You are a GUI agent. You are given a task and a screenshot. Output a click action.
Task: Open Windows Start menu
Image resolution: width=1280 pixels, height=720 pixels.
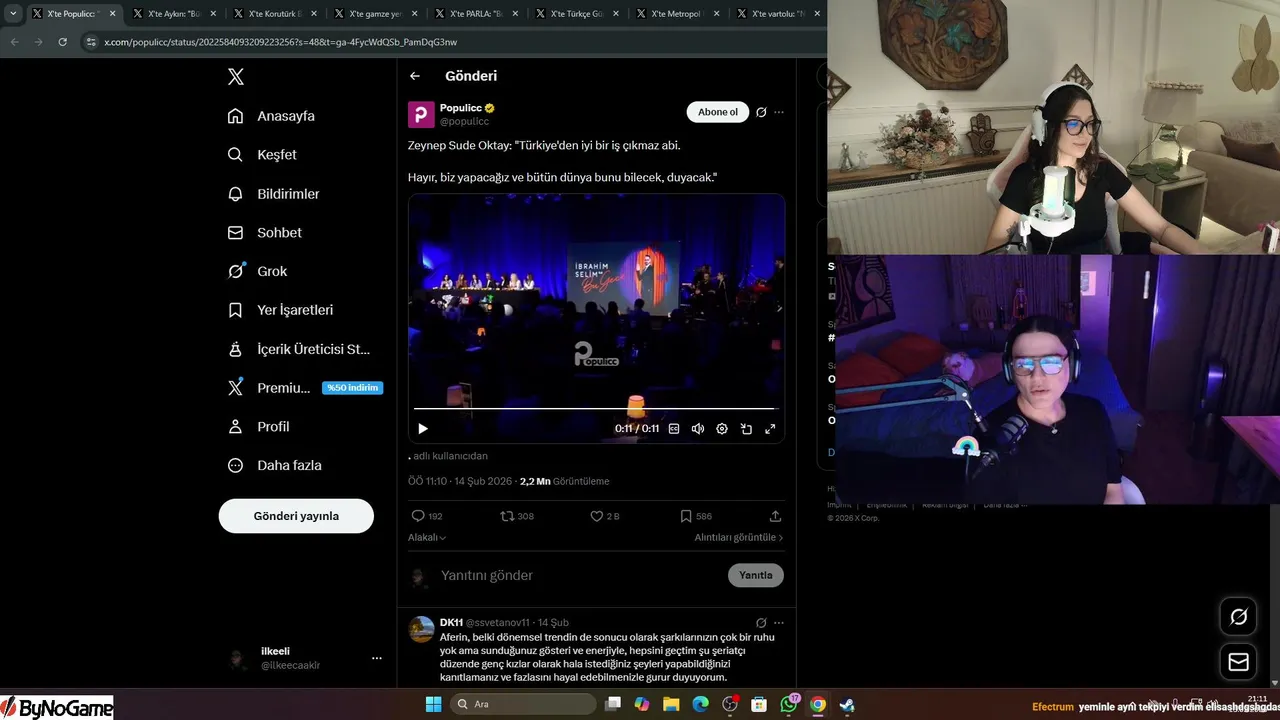point(433,704)
